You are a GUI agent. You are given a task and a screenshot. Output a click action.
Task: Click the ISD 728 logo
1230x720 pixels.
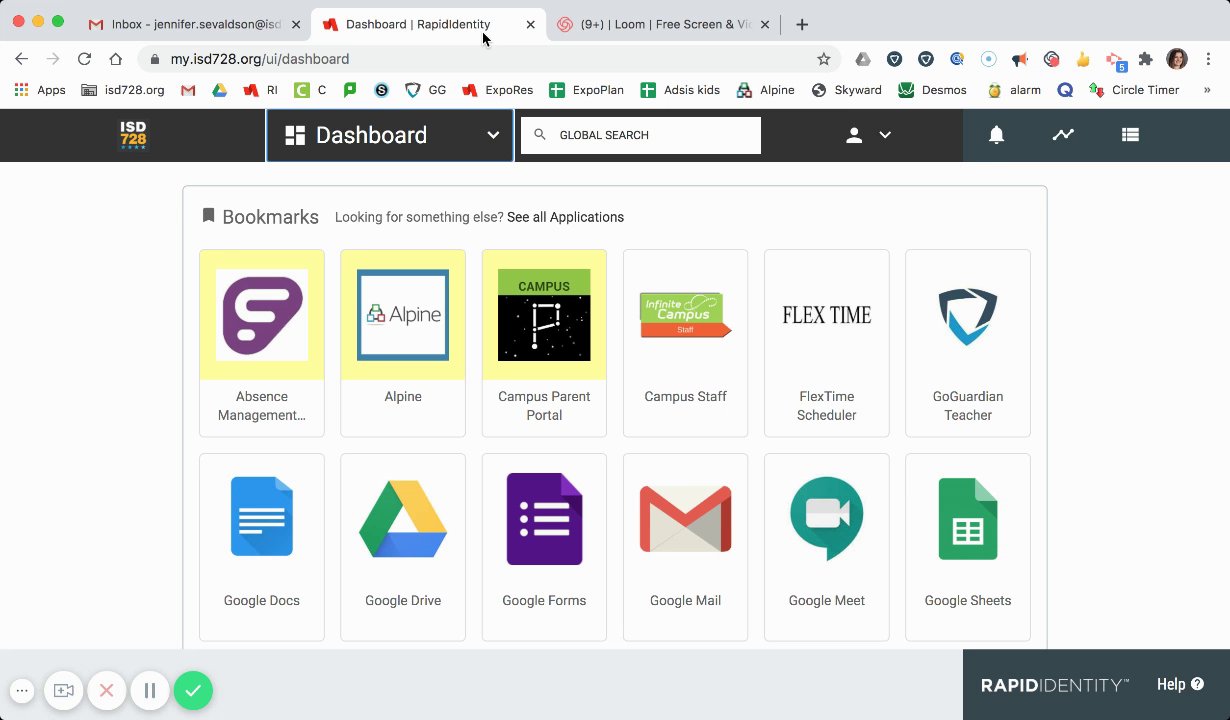click(133, 135)
